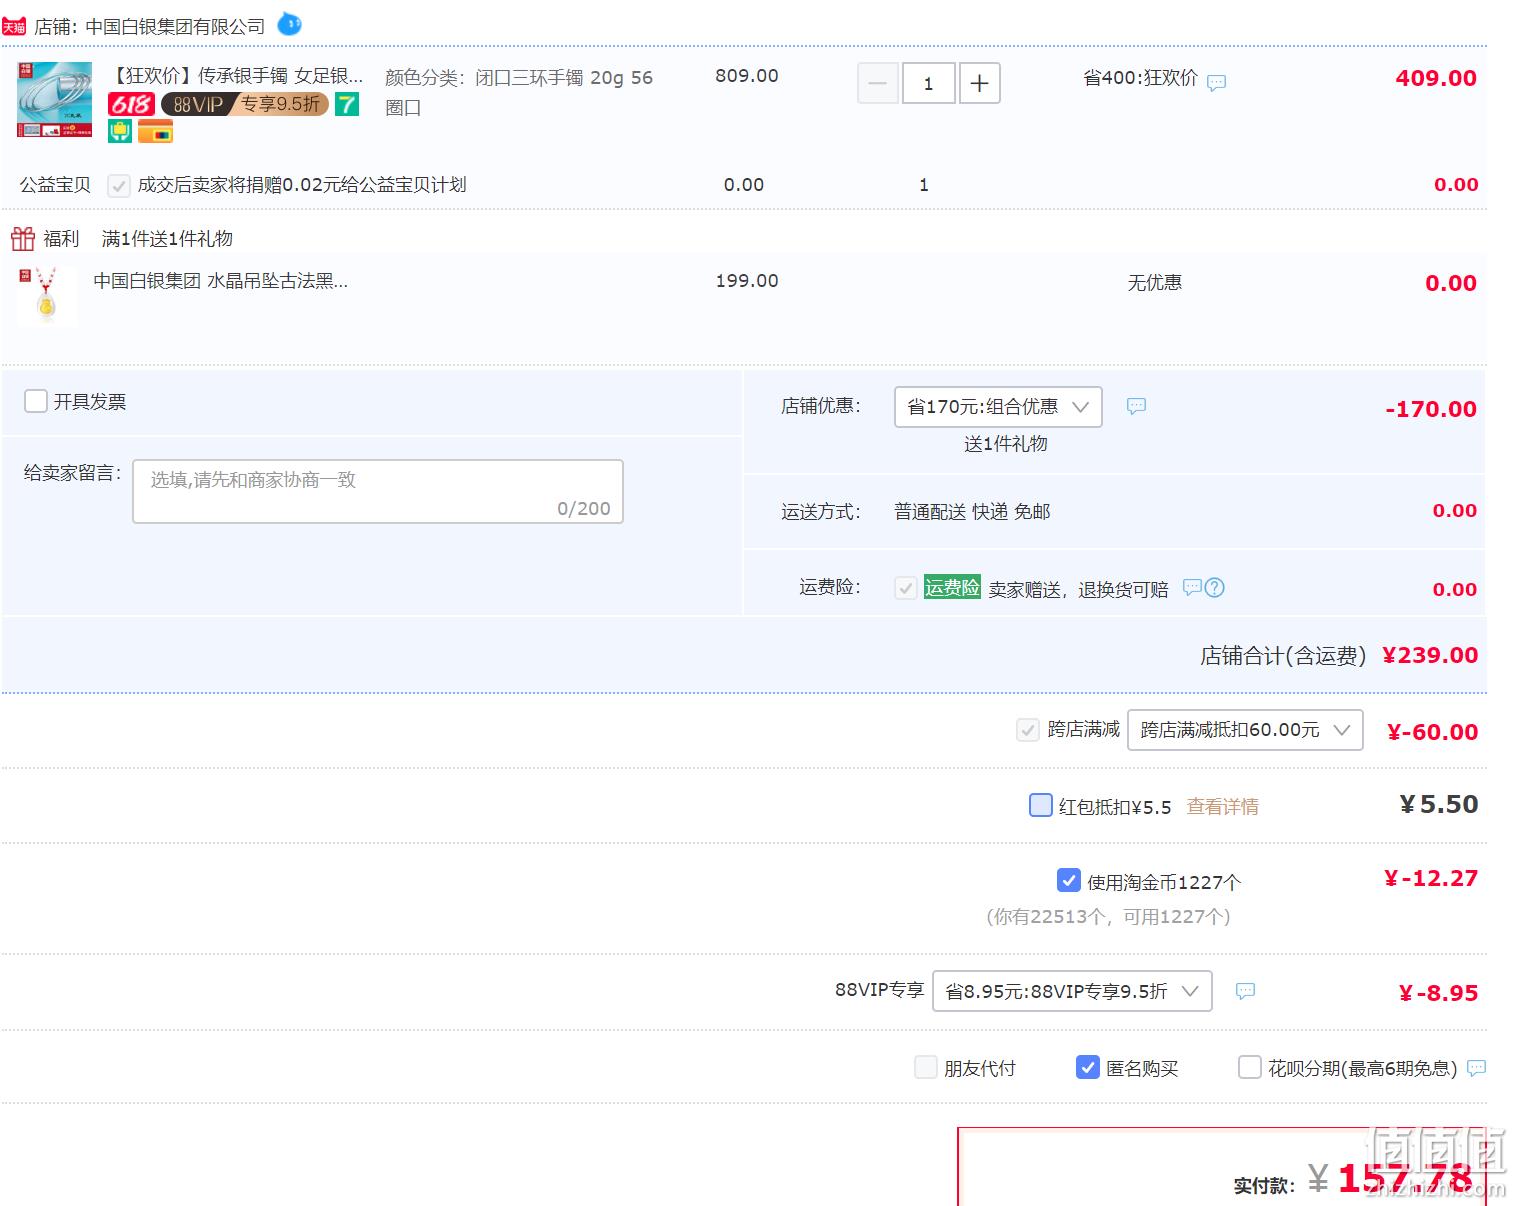This screenshot has height=1206, width=1515.
Task: Open 查看详情 link for red packet
Action: click(x=1222, y=806)
